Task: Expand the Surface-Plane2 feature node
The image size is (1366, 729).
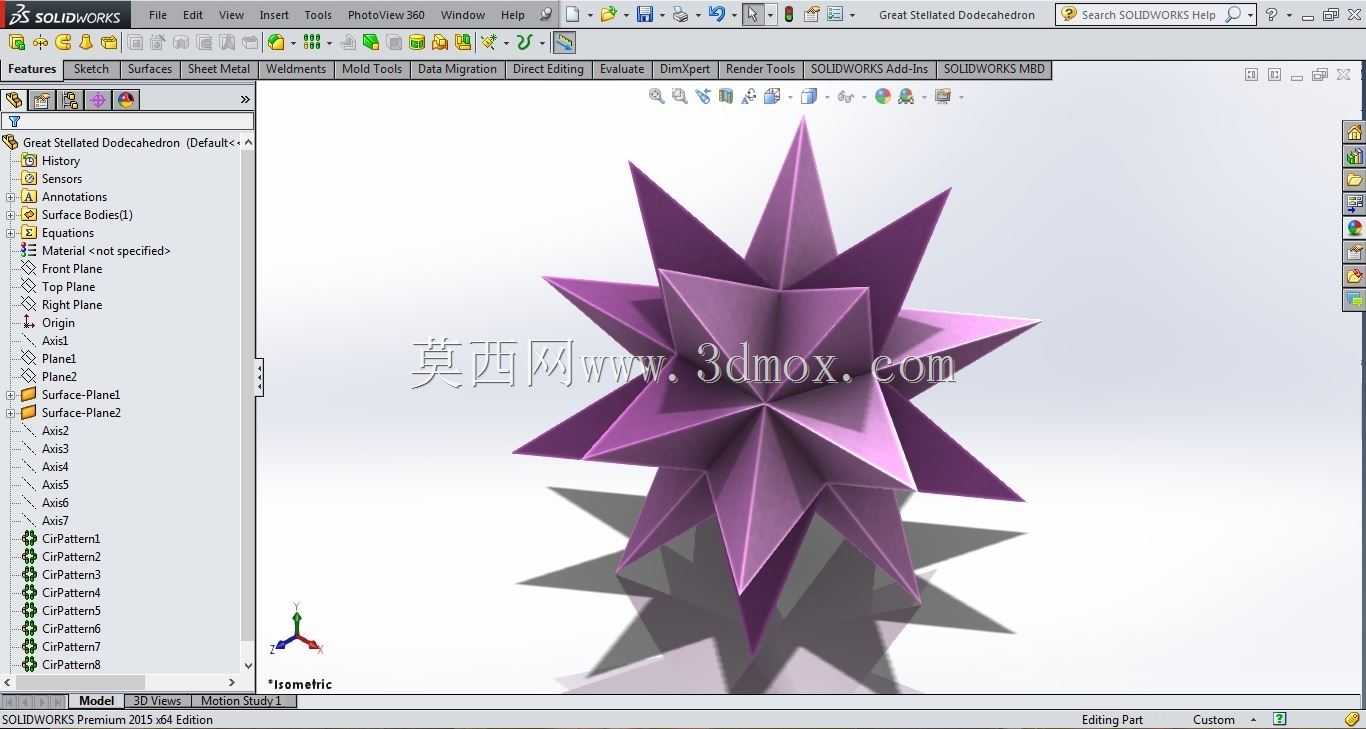Action: [11, 413]
